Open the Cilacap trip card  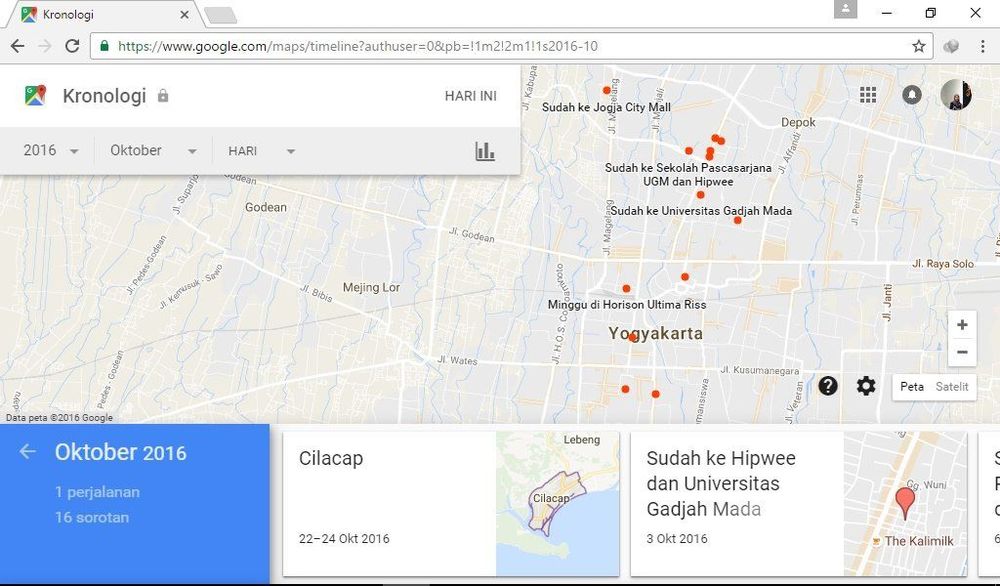click(451, 504)
